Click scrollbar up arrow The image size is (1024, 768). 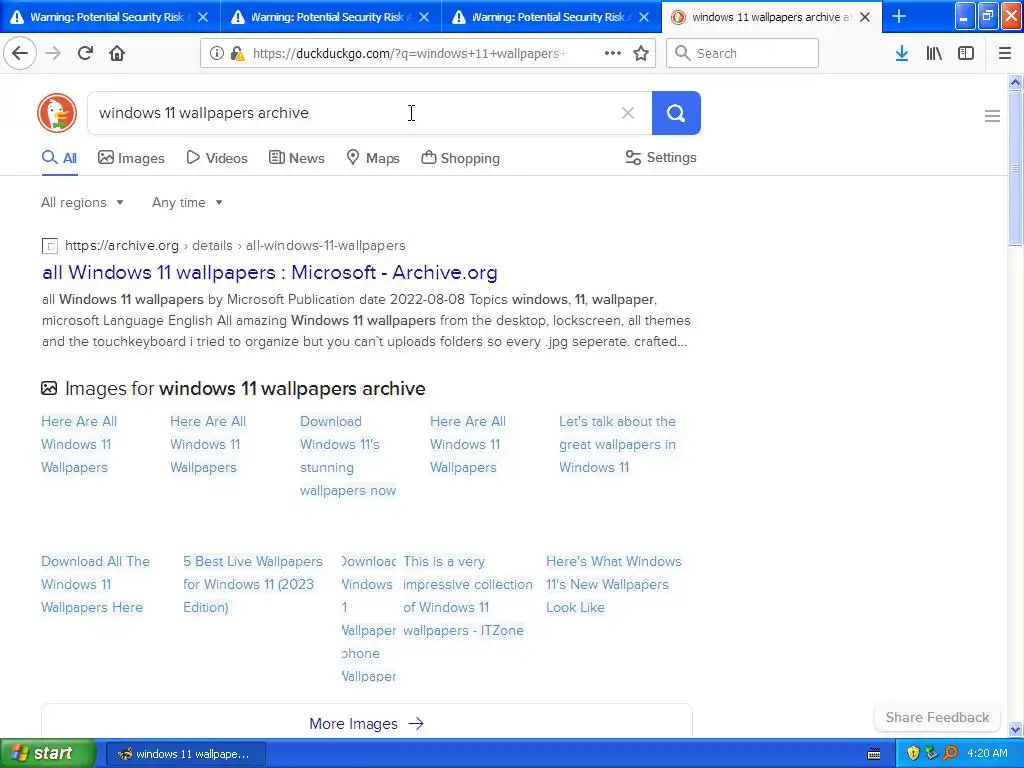(x=1015, y=82)
